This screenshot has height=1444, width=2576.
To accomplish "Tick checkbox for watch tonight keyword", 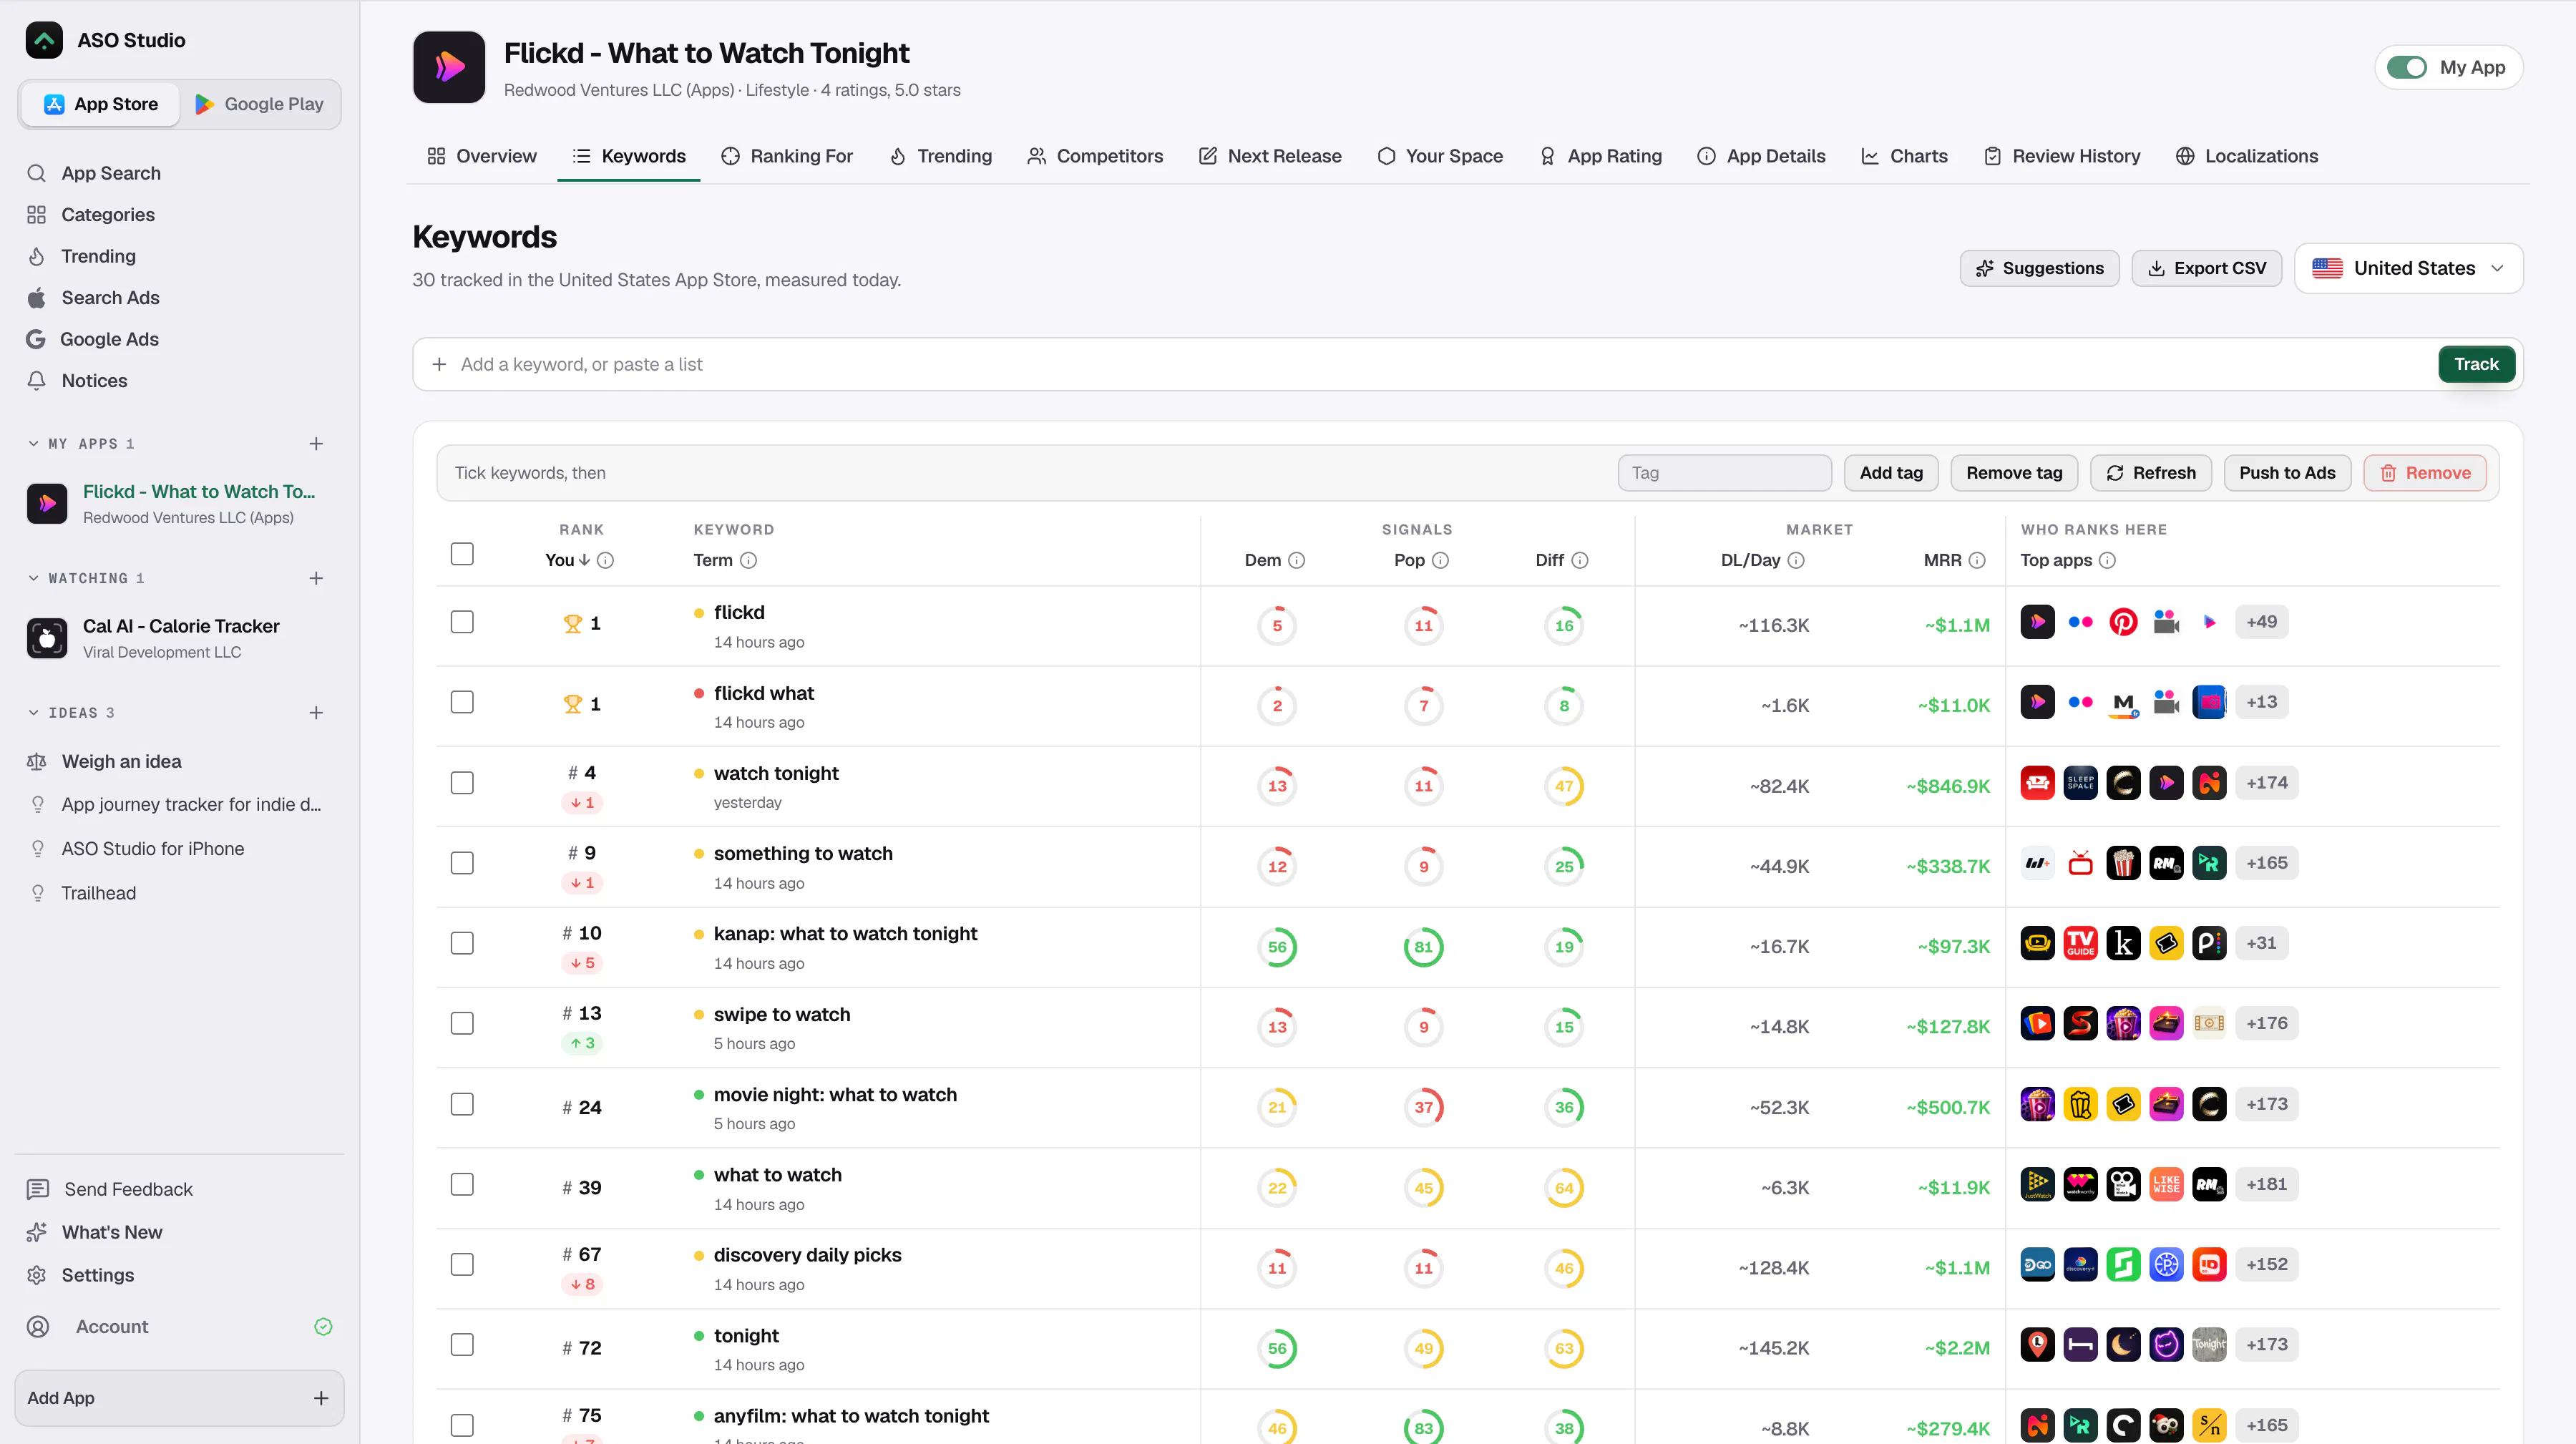I will (462, 783).
